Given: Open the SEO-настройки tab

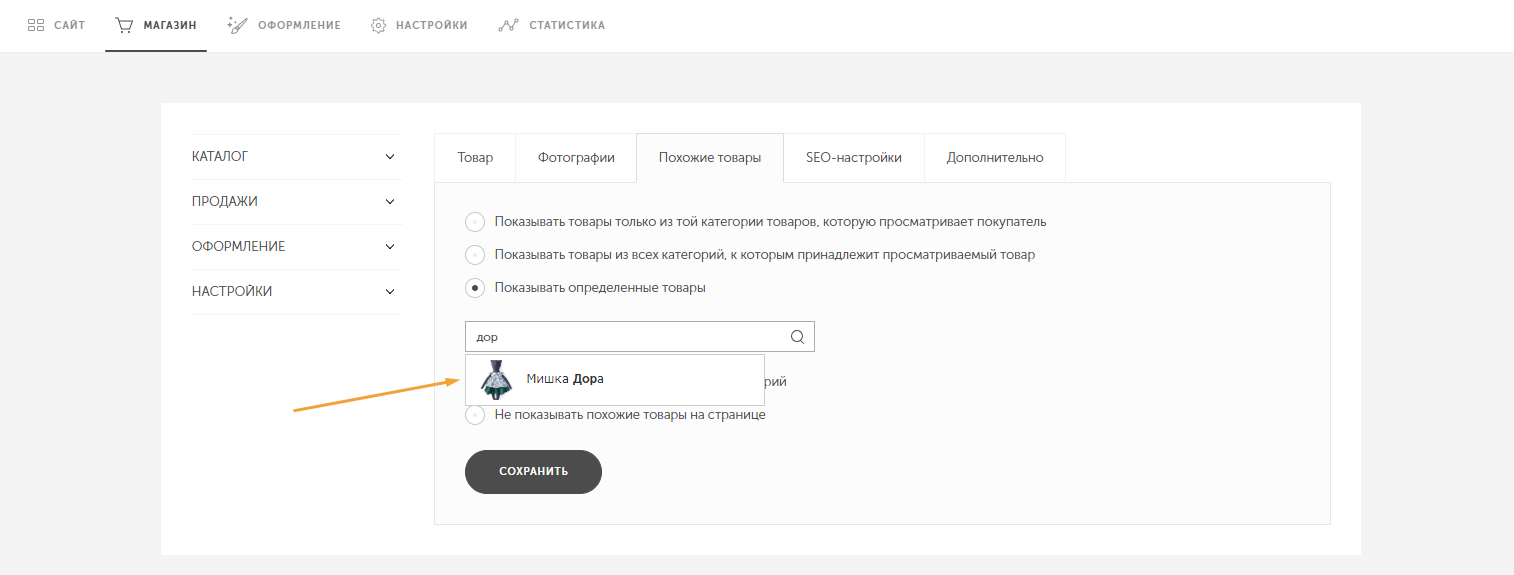Looking at the screenshot, I should [854, 158].
